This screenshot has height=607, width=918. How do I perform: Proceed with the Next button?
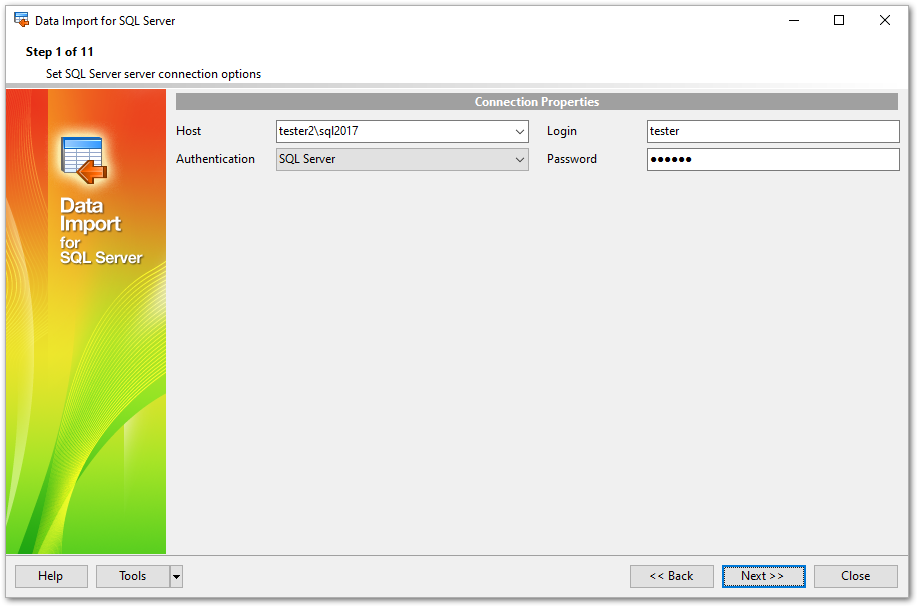pos(763,577)
